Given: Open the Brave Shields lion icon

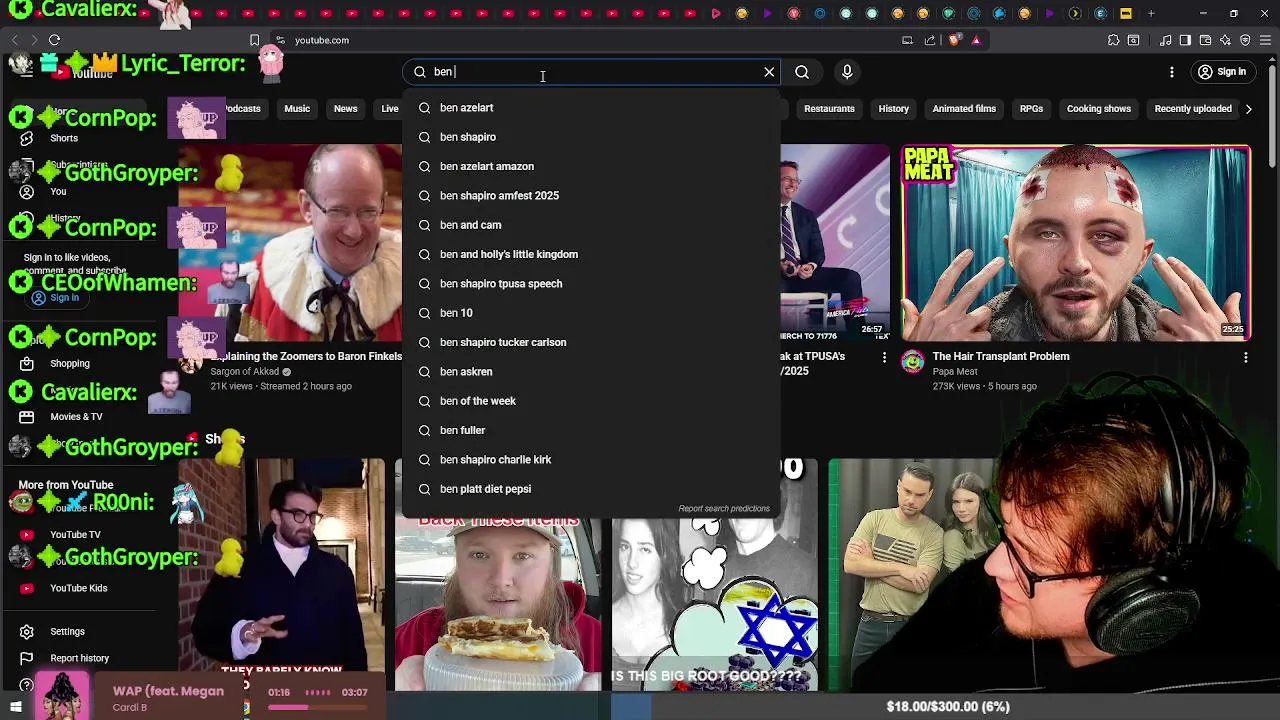Looking at the screenshot, I should pos(954,40).
